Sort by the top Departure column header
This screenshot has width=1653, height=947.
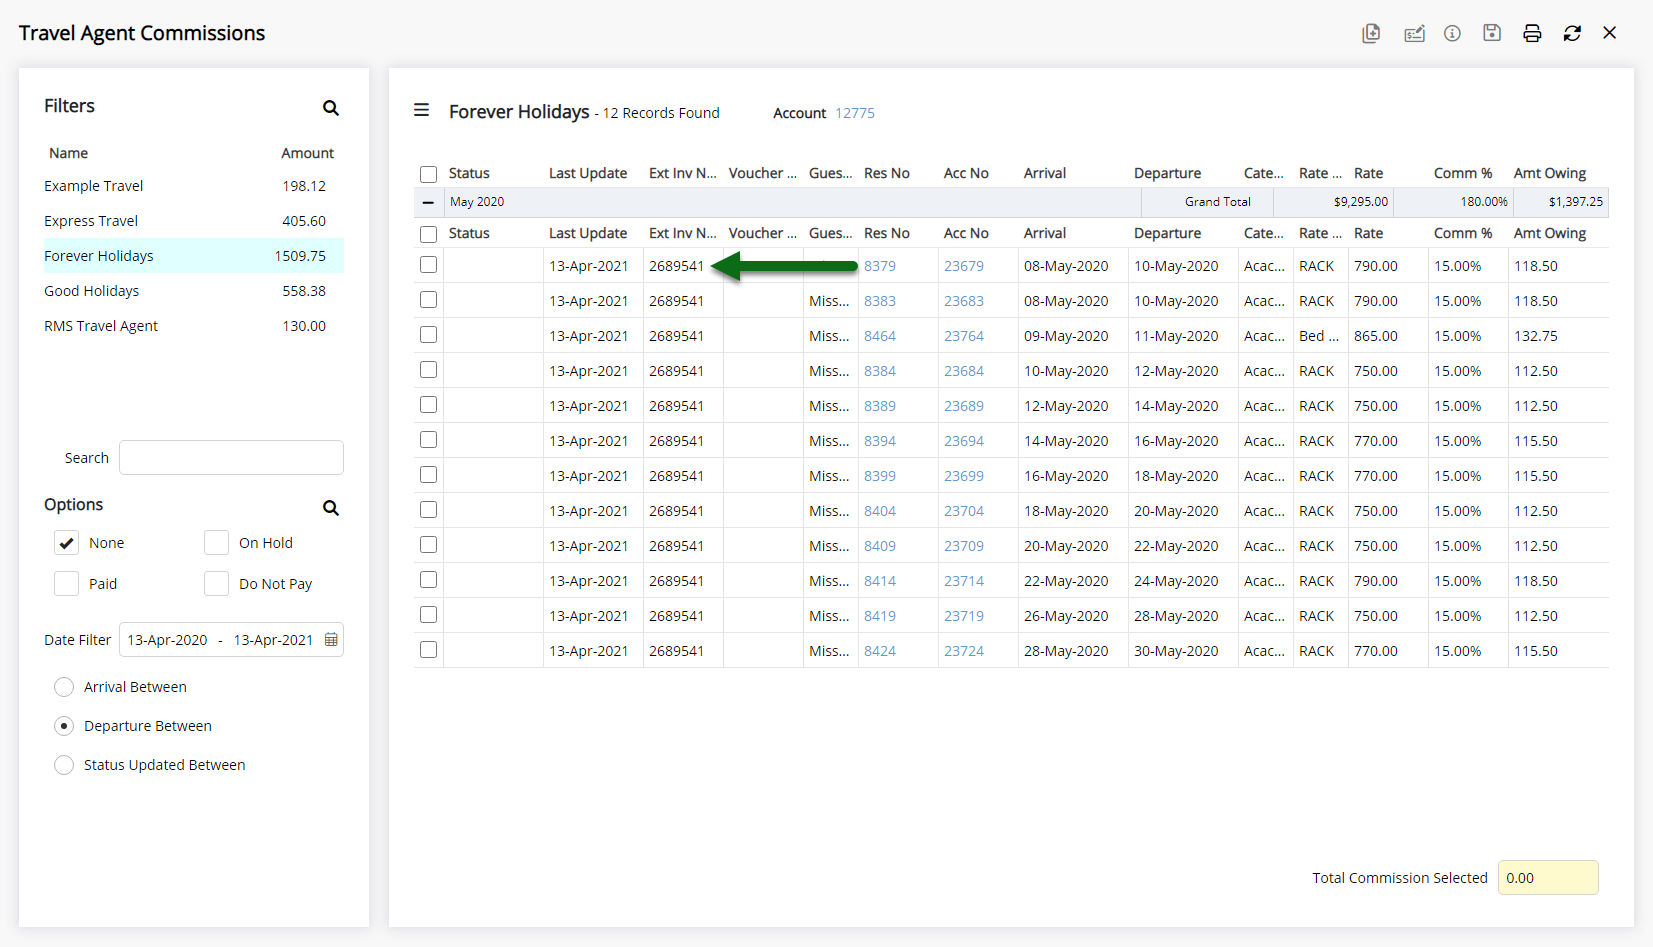(x=1167, y=173)
